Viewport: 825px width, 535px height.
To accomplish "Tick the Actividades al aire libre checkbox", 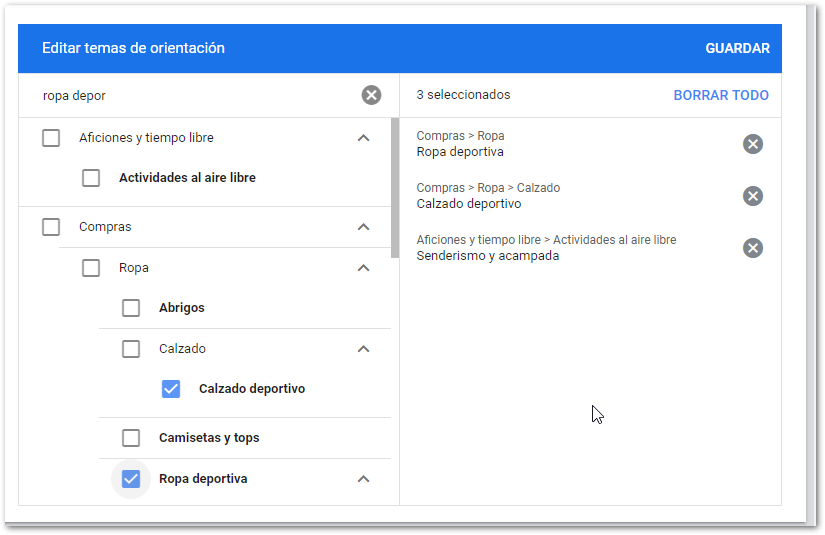I will [91, 178].
